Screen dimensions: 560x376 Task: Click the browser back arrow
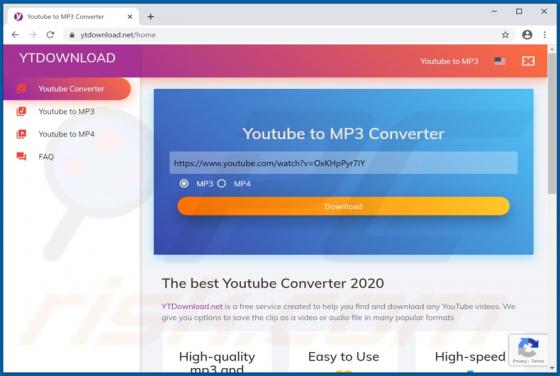(x=15, y=35)
